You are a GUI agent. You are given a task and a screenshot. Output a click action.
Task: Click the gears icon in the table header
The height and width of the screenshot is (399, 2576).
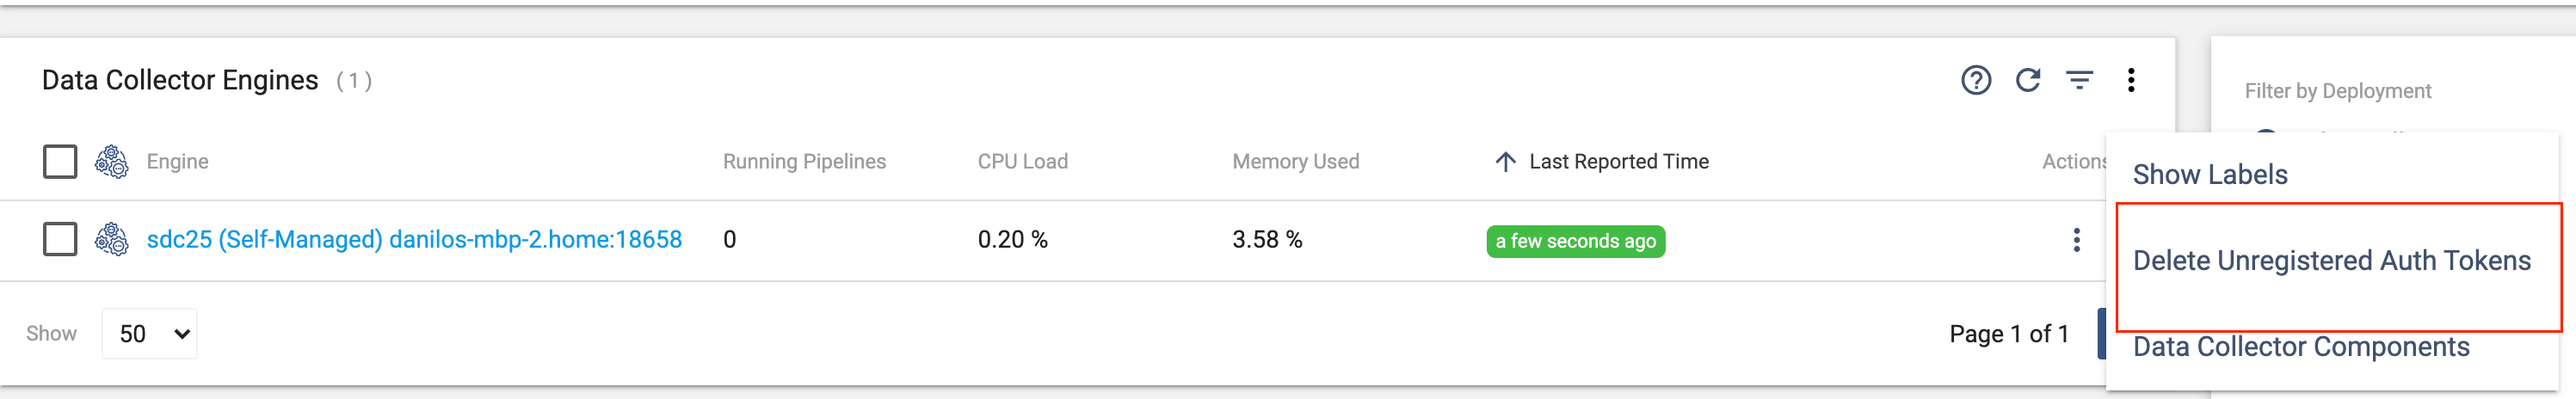111,162
